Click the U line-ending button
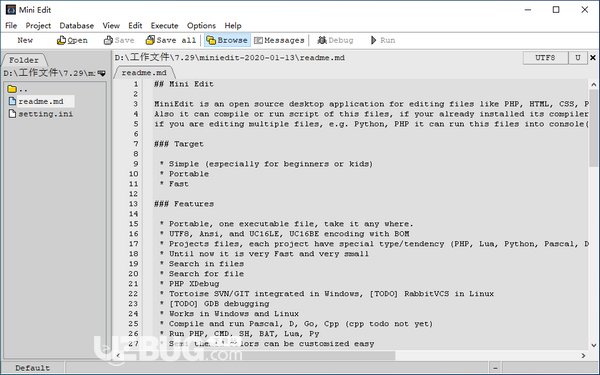 (x=578, y=58)
